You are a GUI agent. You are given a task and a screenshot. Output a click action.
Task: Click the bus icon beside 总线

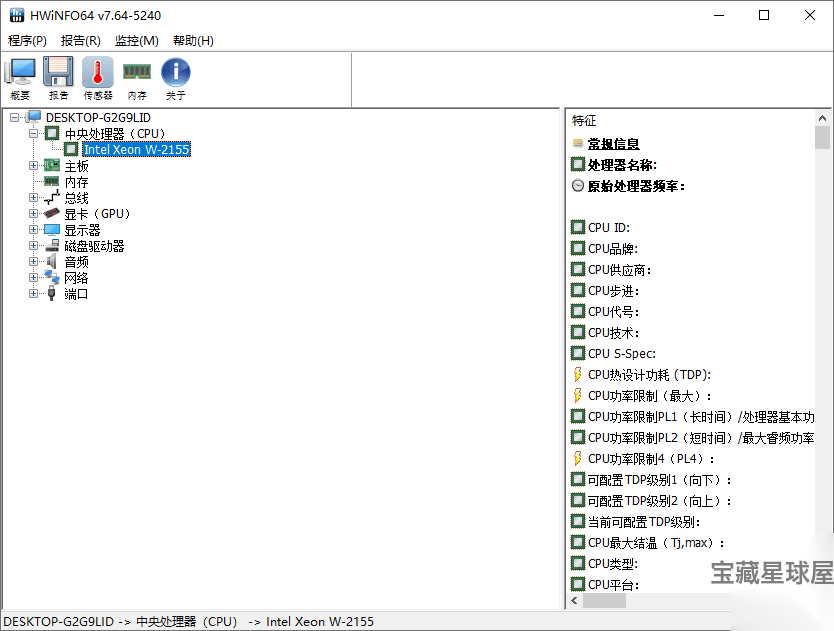pyautogui.click(x=52, y=197)
